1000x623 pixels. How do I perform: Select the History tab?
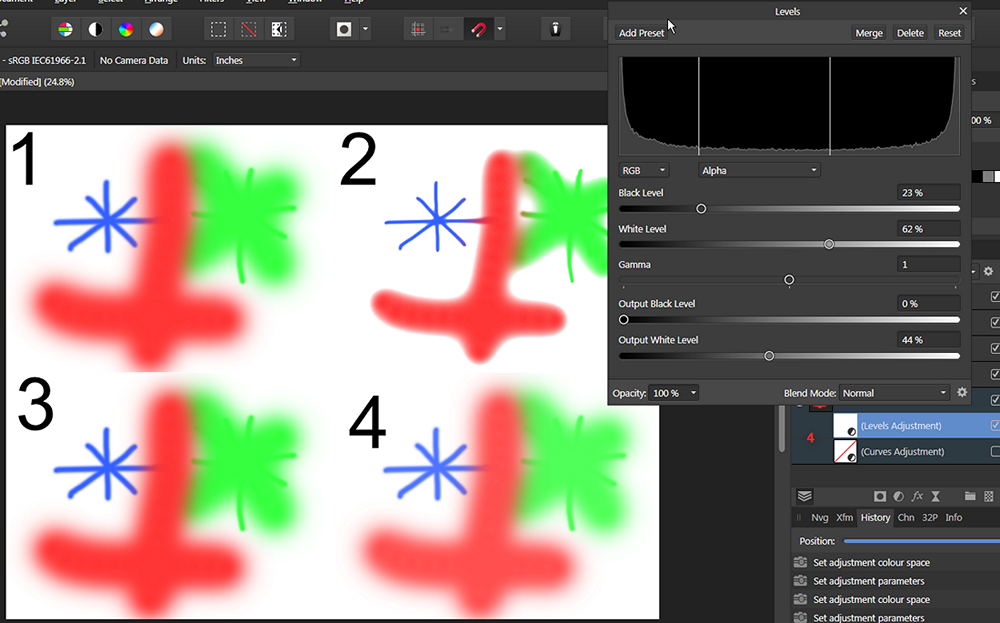[x=875, y=517]
